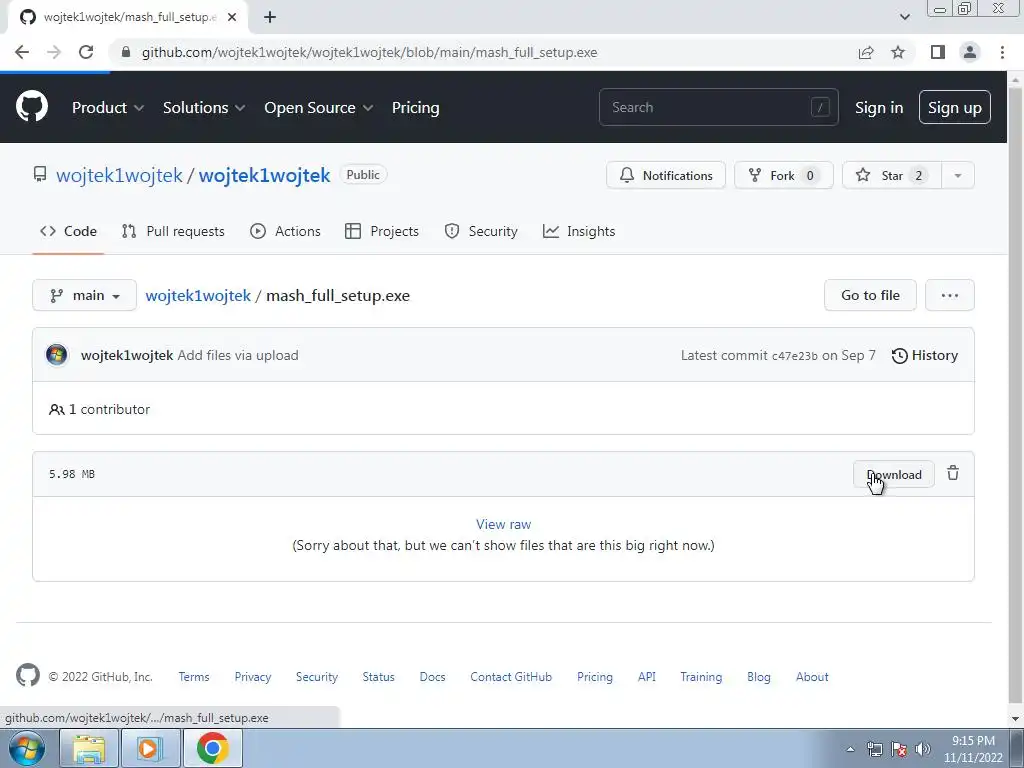Open Windows Explorer from taskbar

(x=89, y=748)
